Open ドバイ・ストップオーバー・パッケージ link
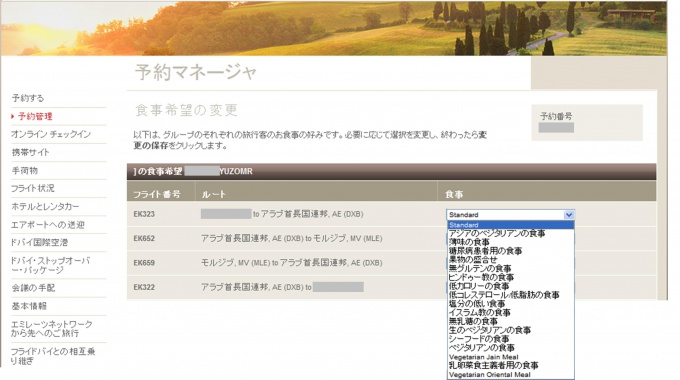The width and height of the screenshot is (680, 380). click(x=51, y=265)
